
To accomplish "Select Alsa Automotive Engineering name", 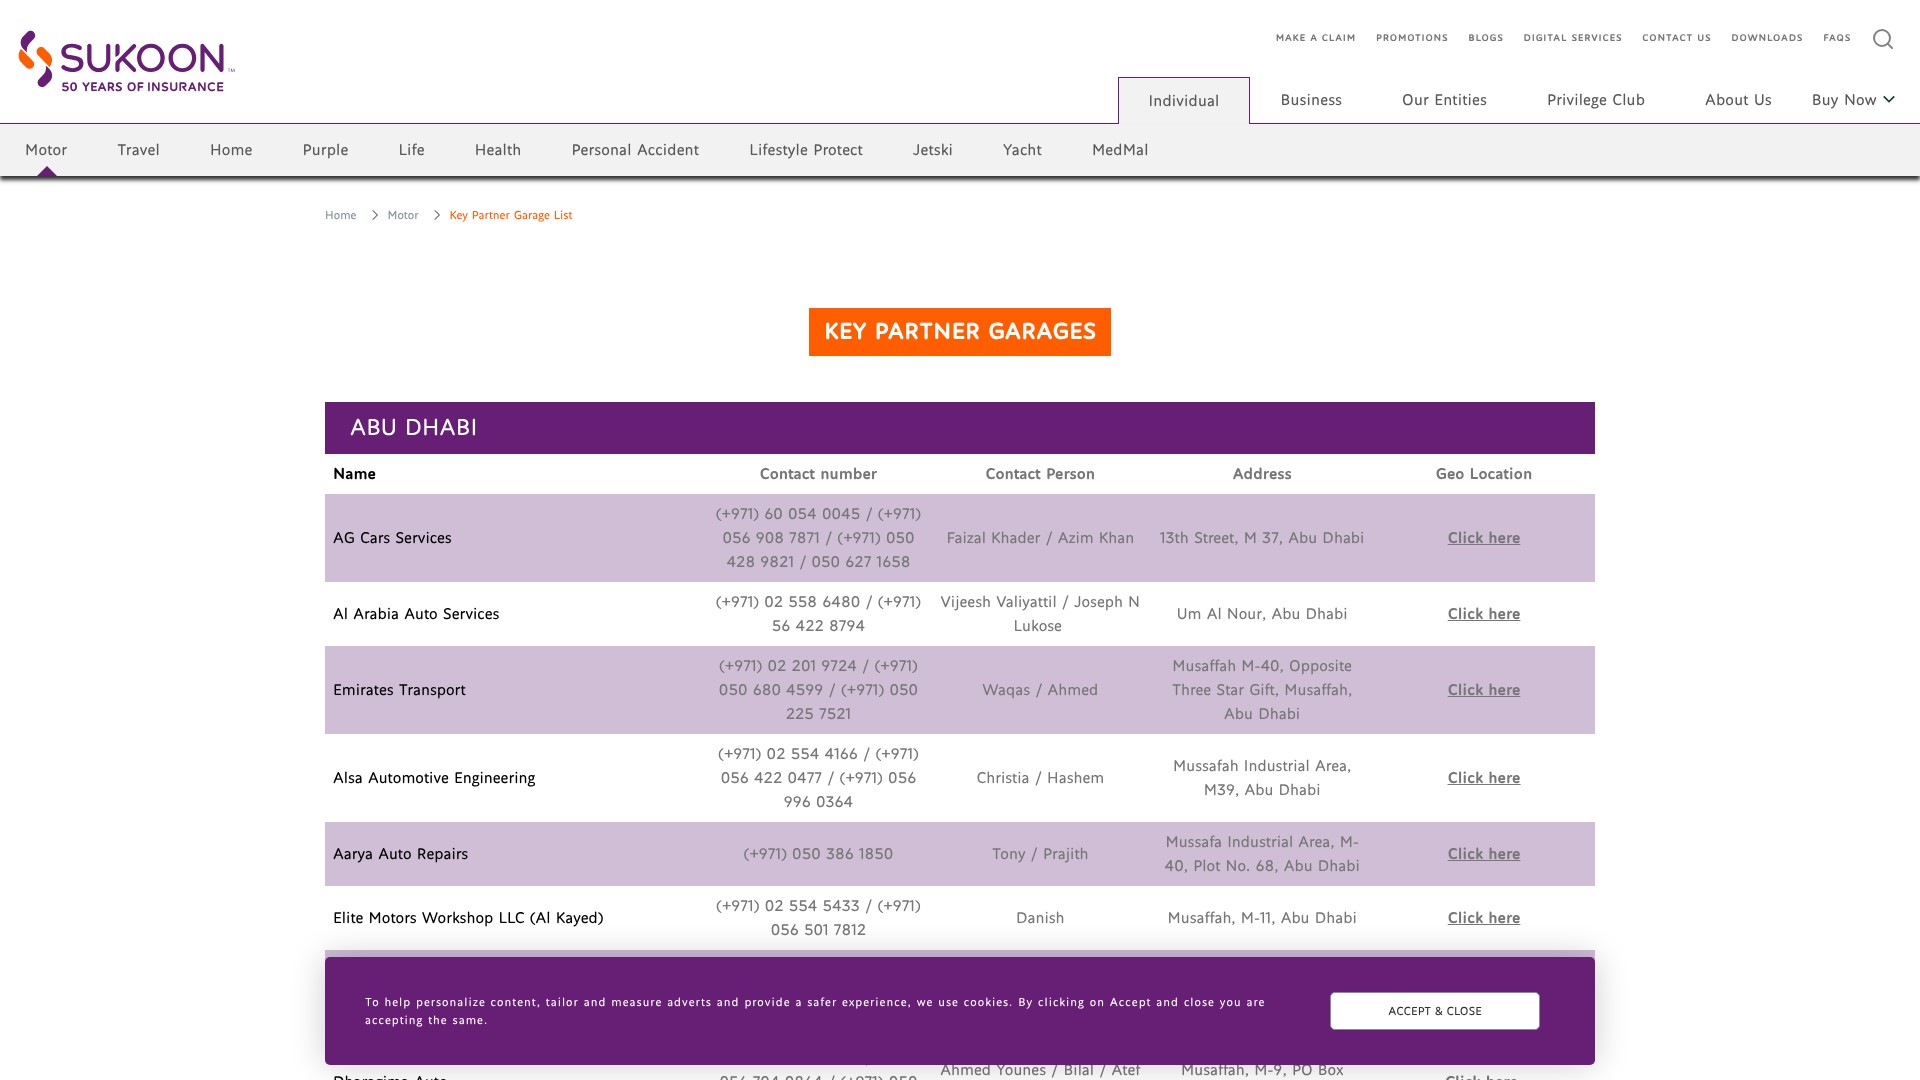I will coord(434,778).
